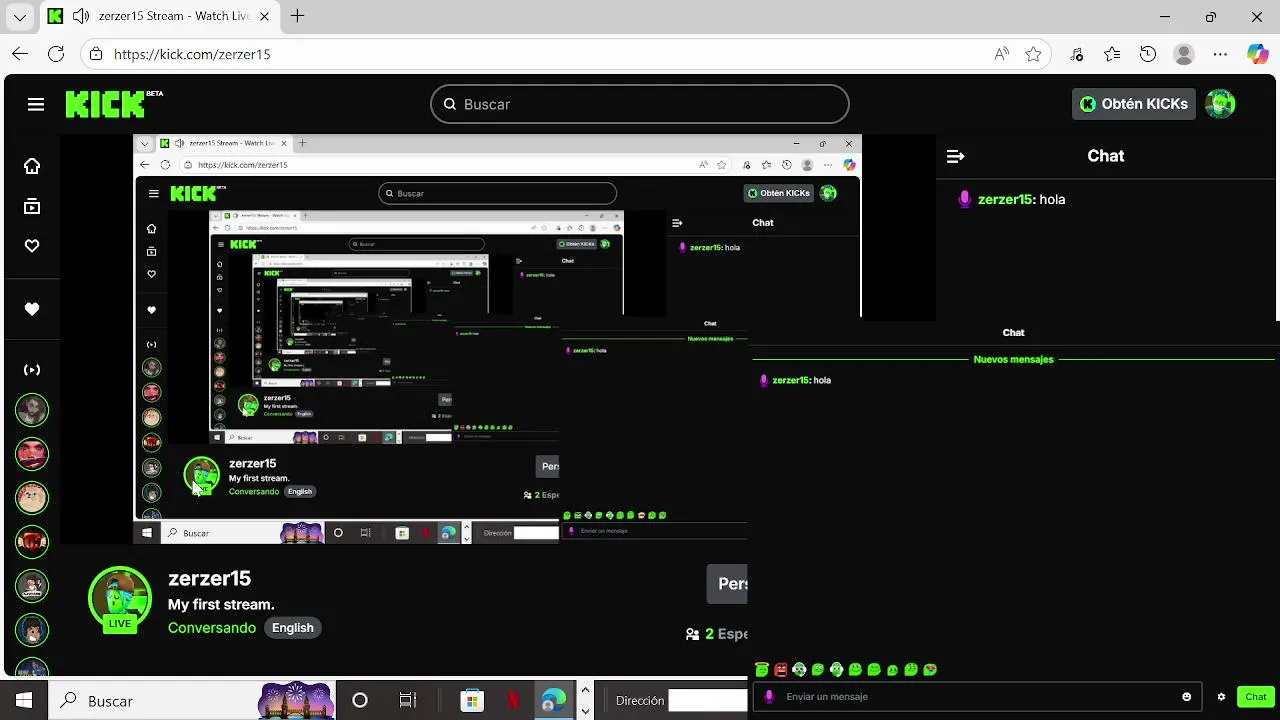Screen dimensions: 1280x720
Task: Click the Cortana circle on taskbar
Action: click(360, 700)
